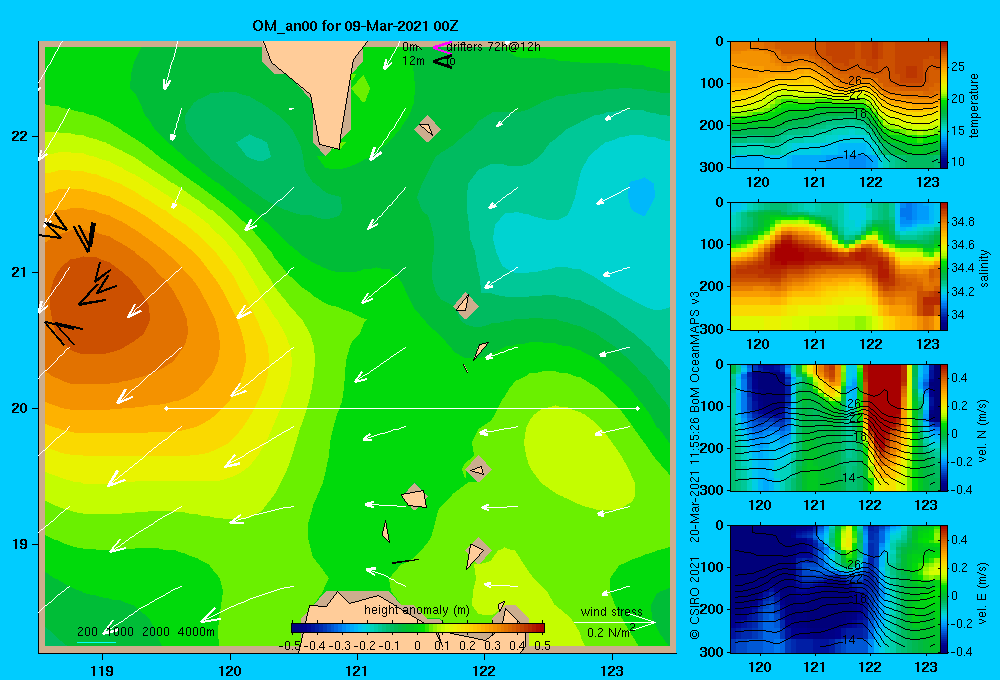Click the "26" isotherm label in temperature panel
Viewport: 1000px width, 680px height.
[x=855, y=80]
